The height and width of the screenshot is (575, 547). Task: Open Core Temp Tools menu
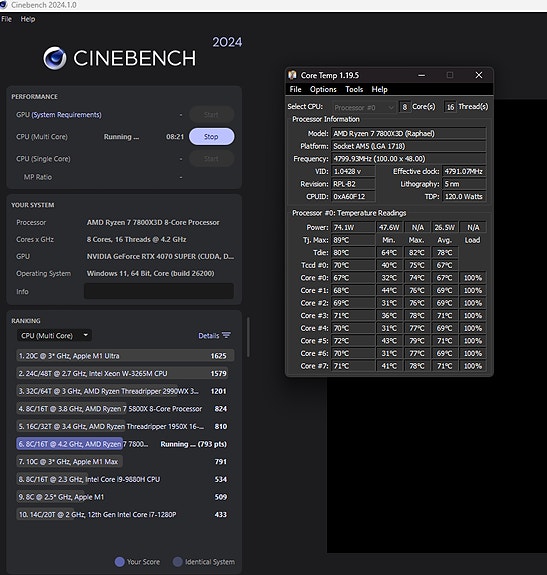tap(354, 89)
